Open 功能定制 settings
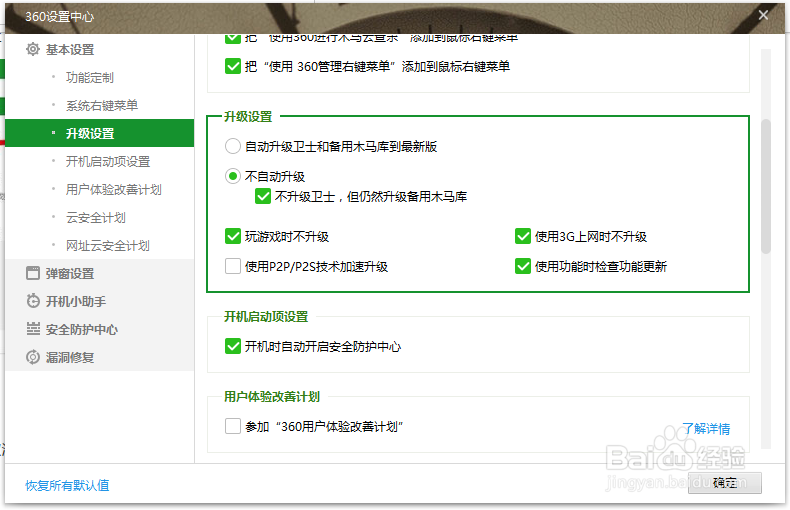790x510 pixels. pyautogui.click(x=89, y=78)
